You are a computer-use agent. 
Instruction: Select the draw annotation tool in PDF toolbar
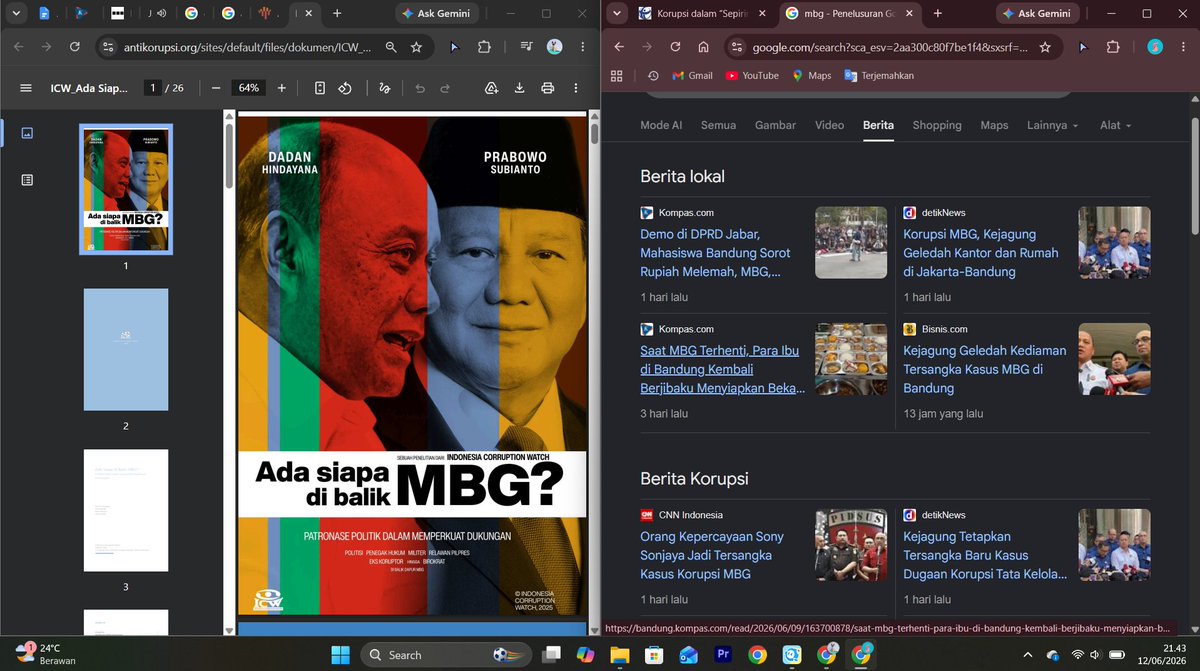click(384, 88)
